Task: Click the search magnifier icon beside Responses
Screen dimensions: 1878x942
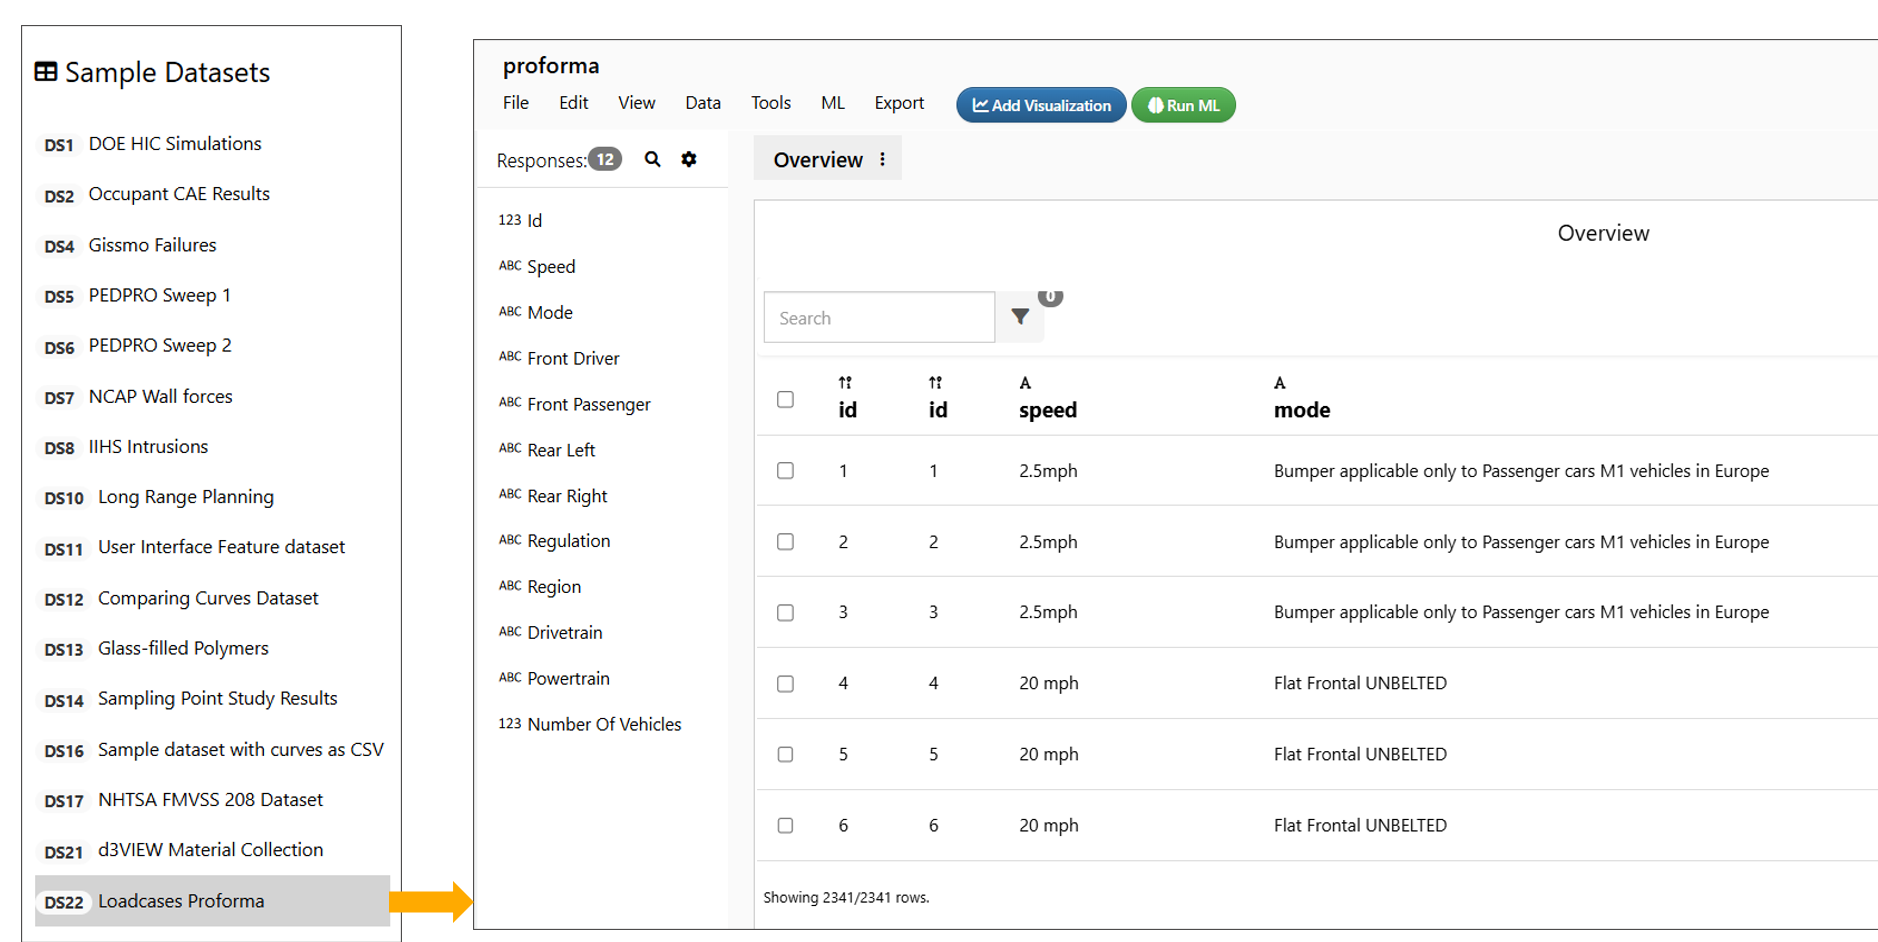Action: 652,159
